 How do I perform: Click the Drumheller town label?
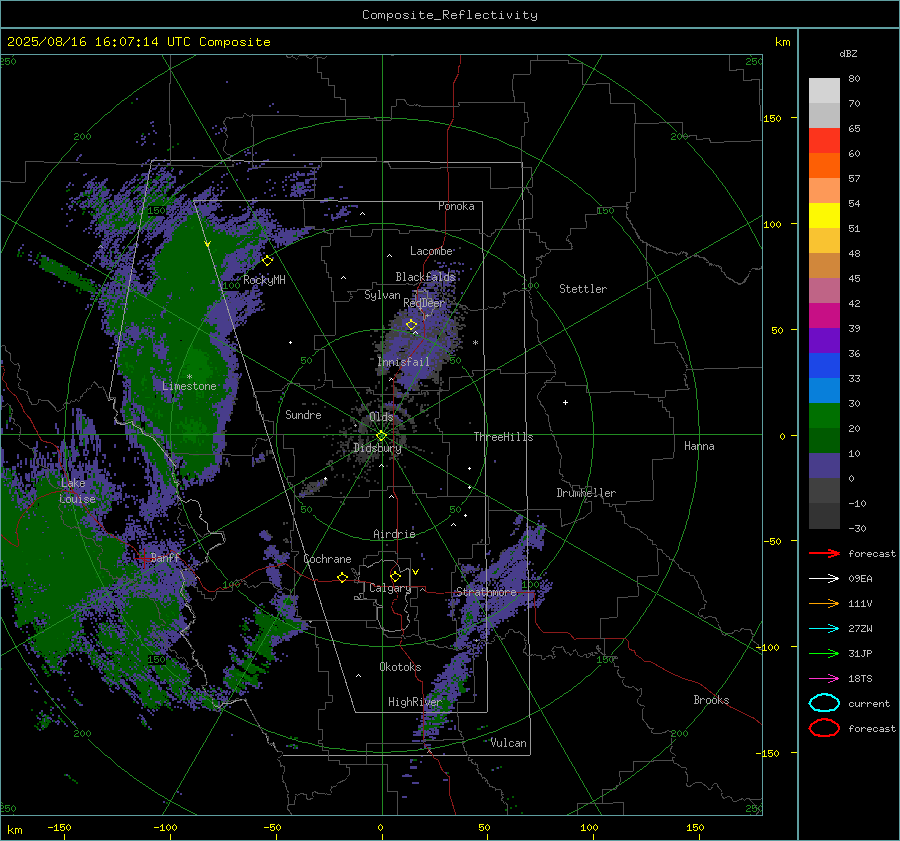point(586,493)
